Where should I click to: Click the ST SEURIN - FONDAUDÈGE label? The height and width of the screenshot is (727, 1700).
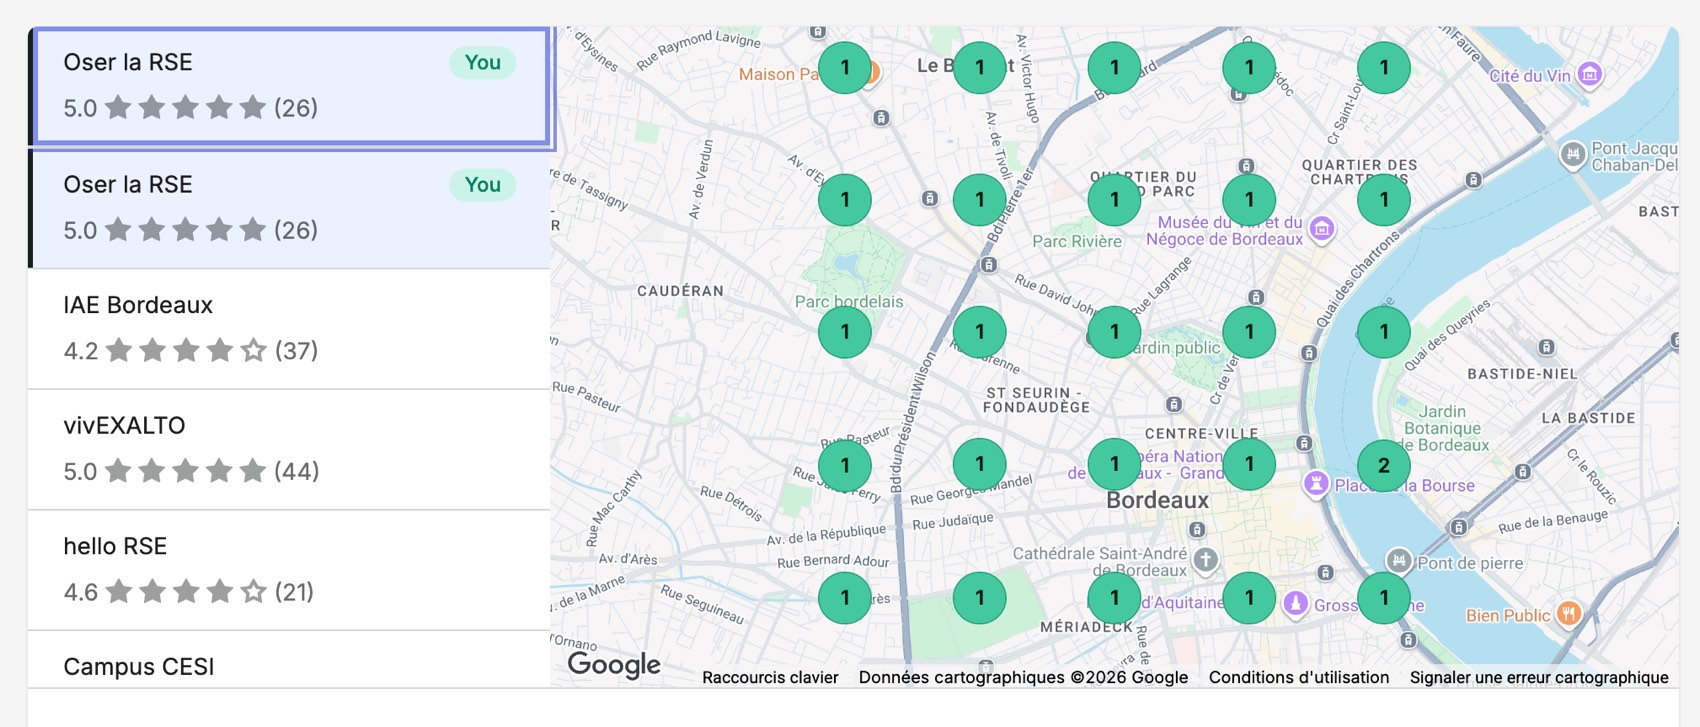point(1036,400)
